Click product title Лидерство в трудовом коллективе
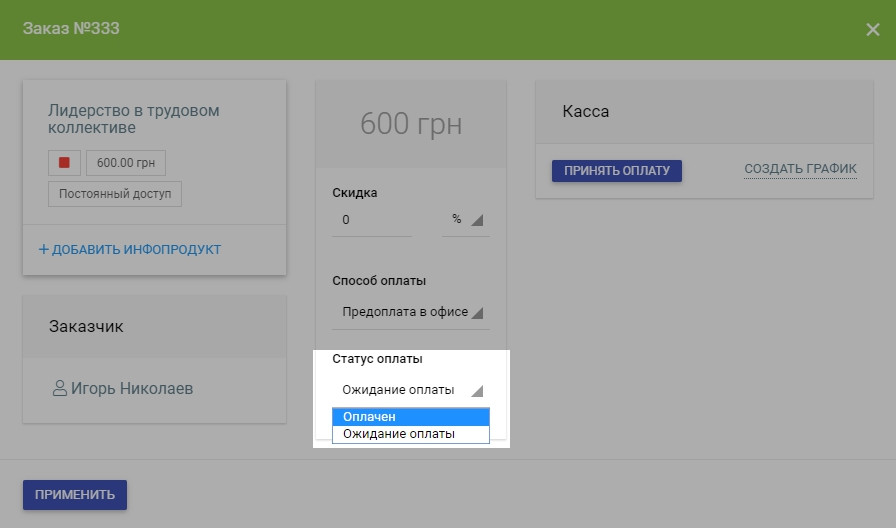 [x=133, y=119]
